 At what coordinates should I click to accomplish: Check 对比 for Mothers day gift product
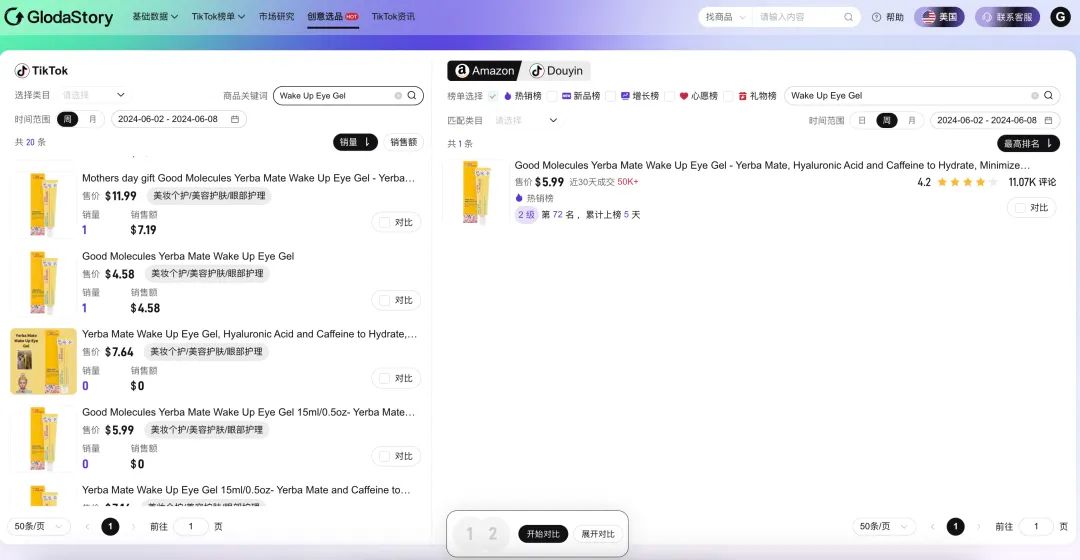[384, 222]
